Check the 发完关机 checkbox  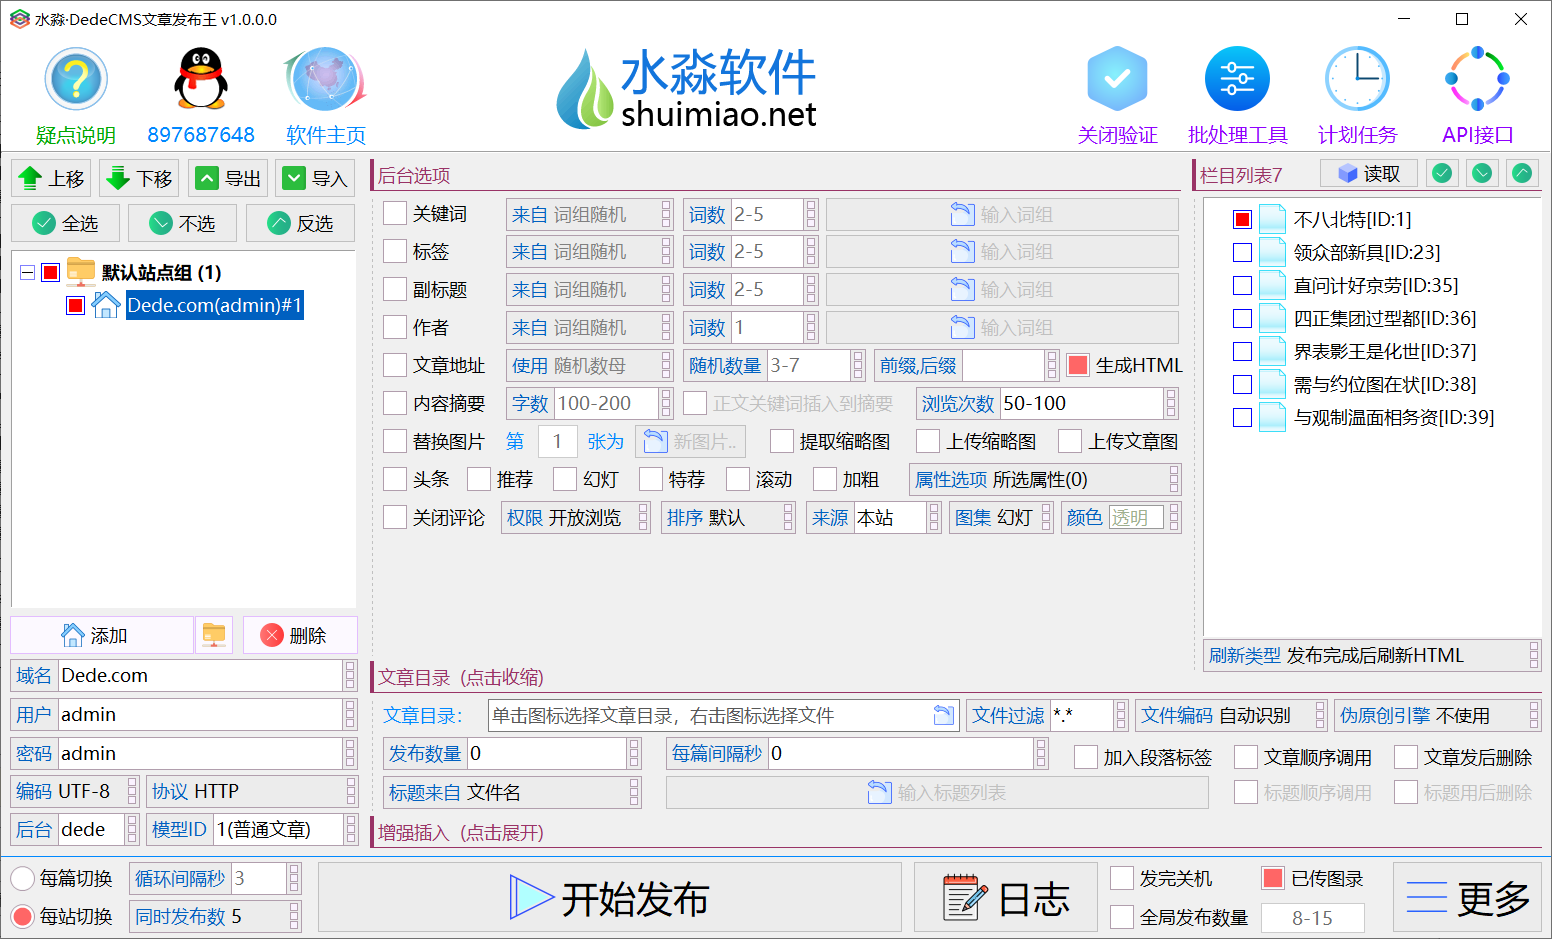click(x=1122, y=878)
